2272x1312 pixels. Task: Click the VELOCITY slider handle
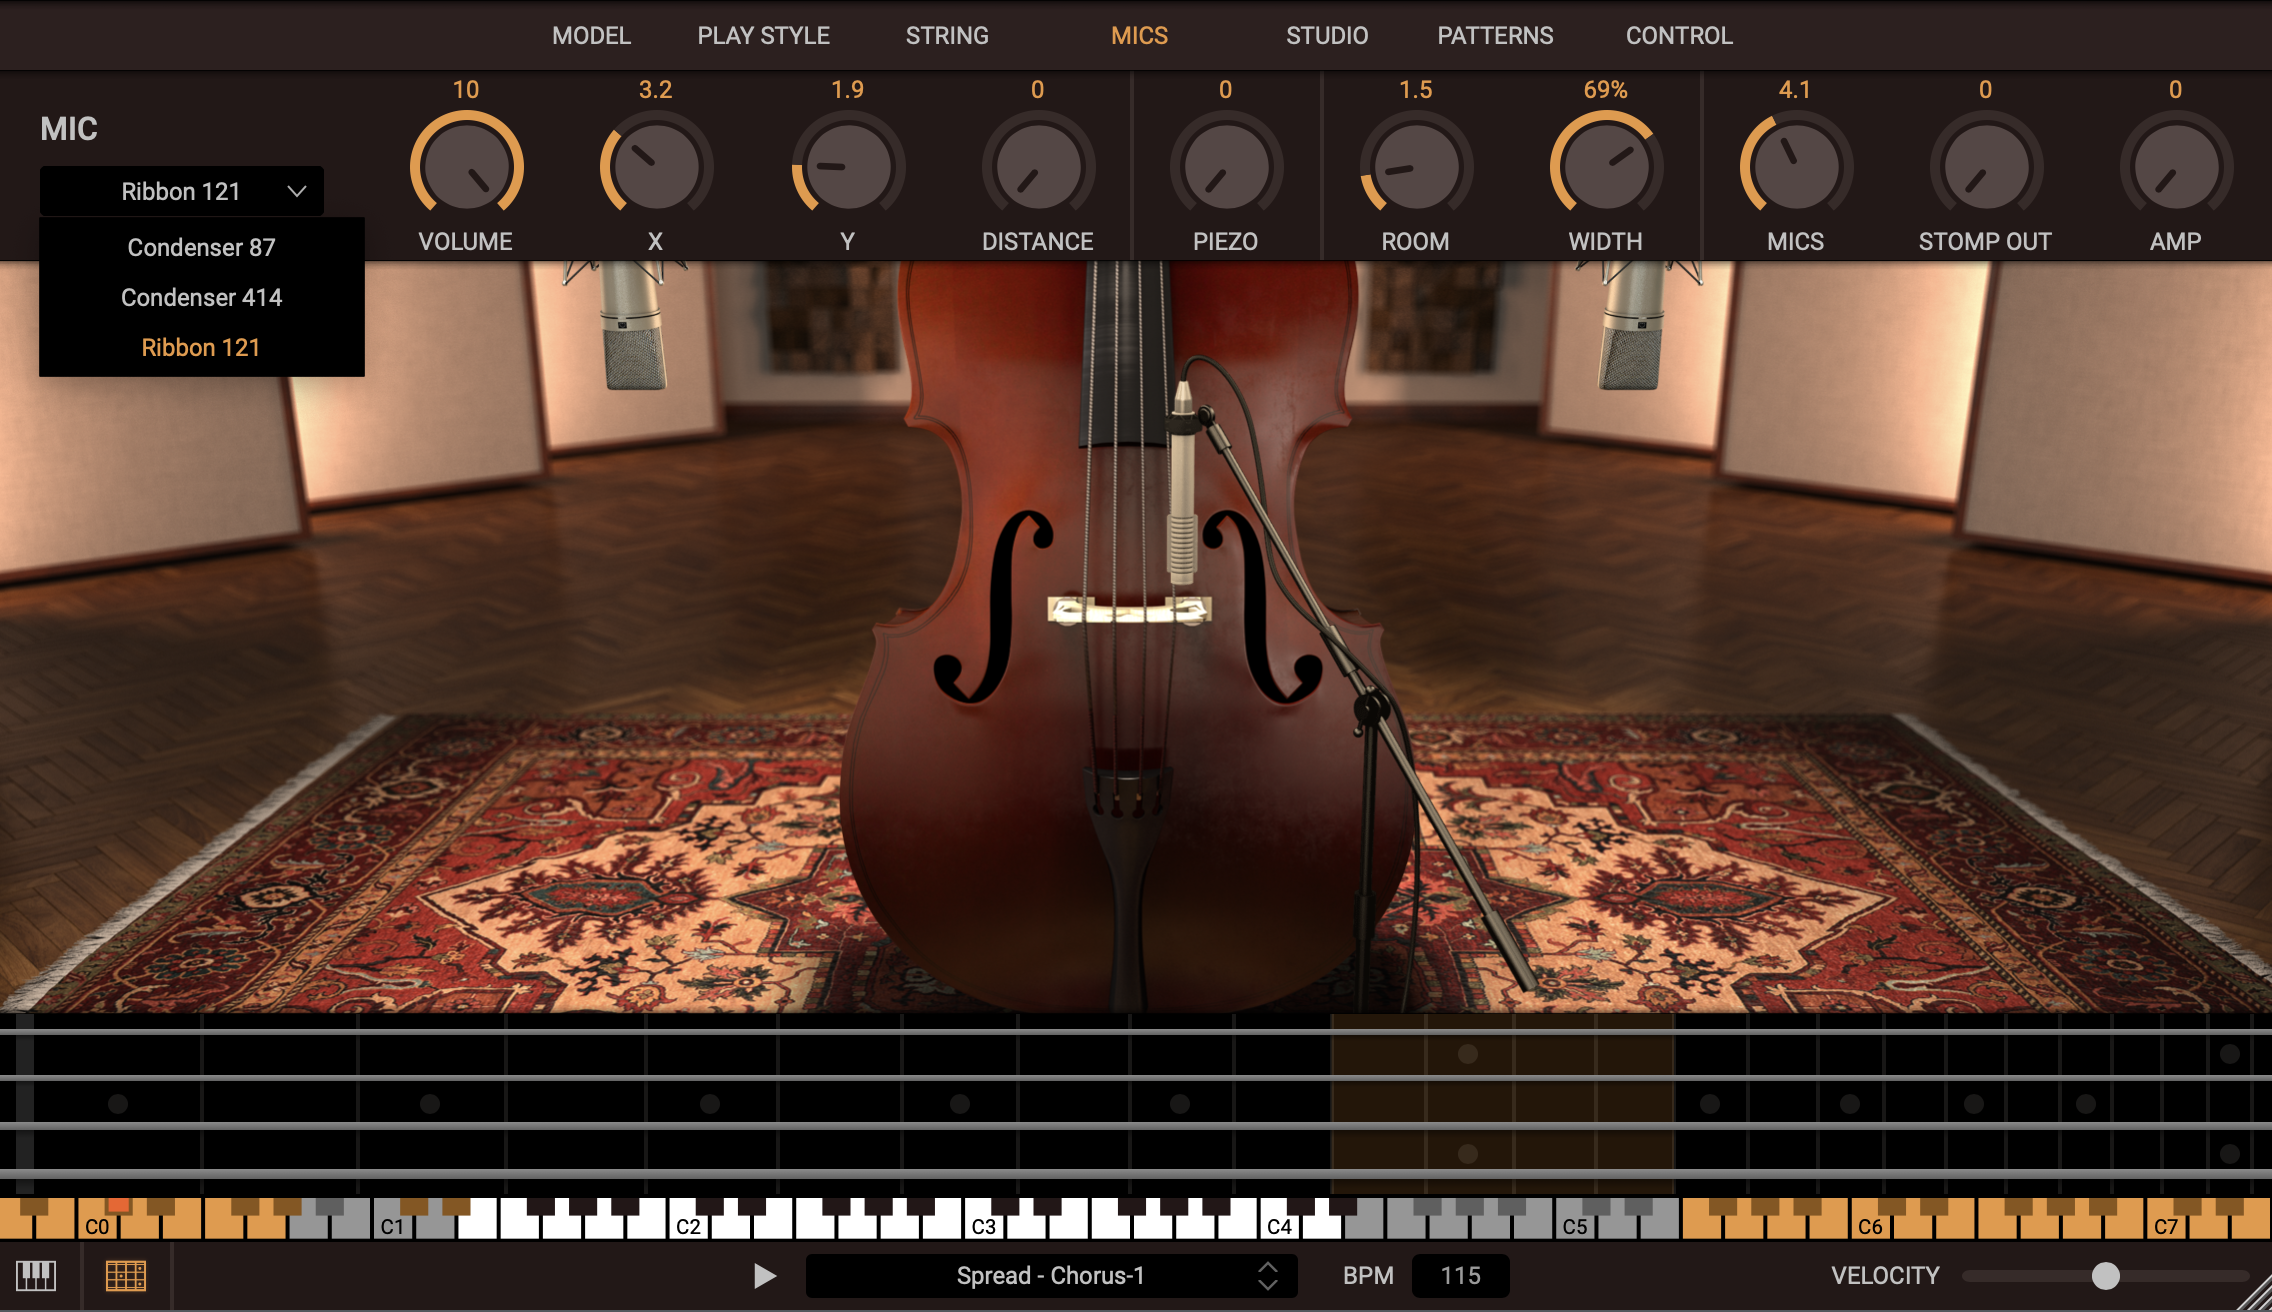pyautogui.click(x=2105, y=1275)
